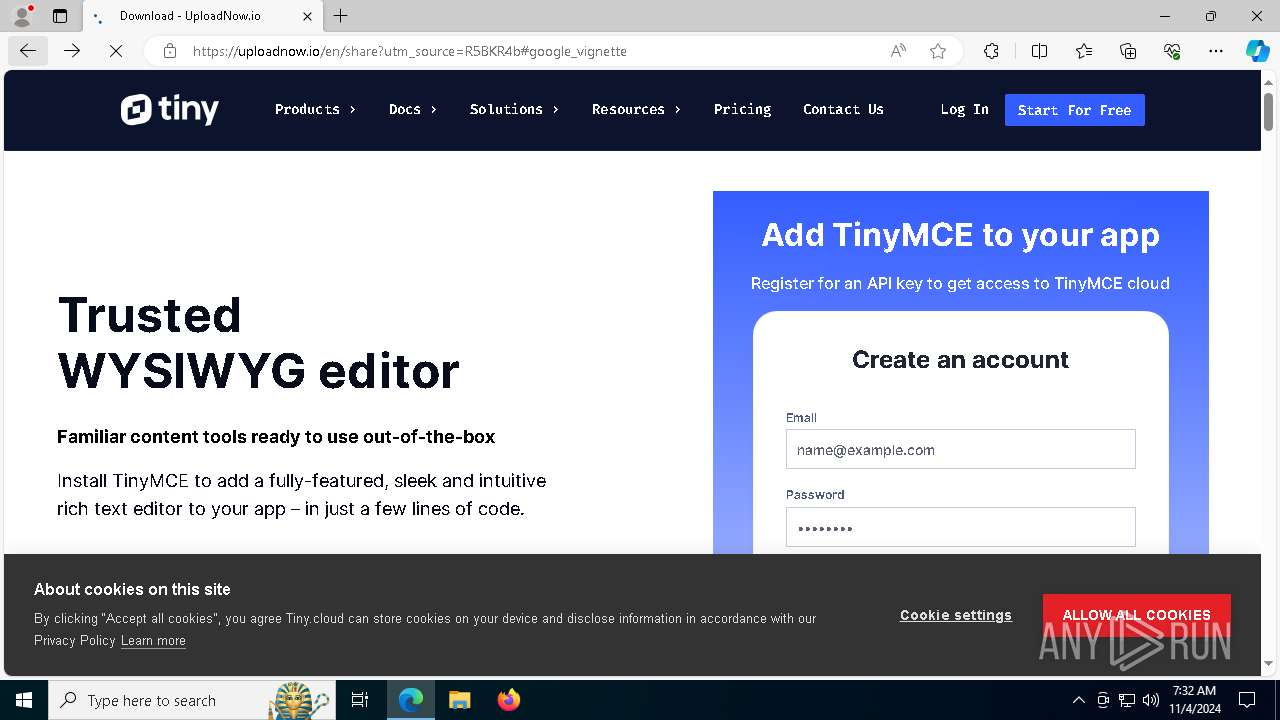
Task: View site information lock icon
Action: tap(170, 51)
